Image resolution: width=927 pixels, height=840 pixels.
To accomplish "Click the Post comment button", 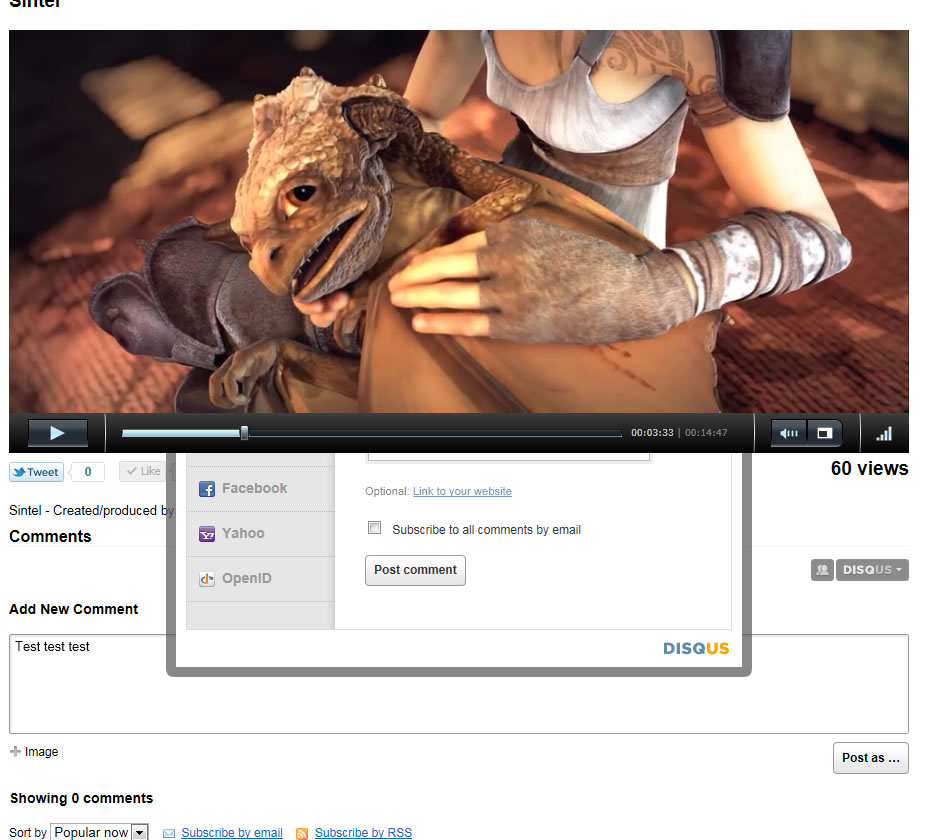I will (415, 570).
